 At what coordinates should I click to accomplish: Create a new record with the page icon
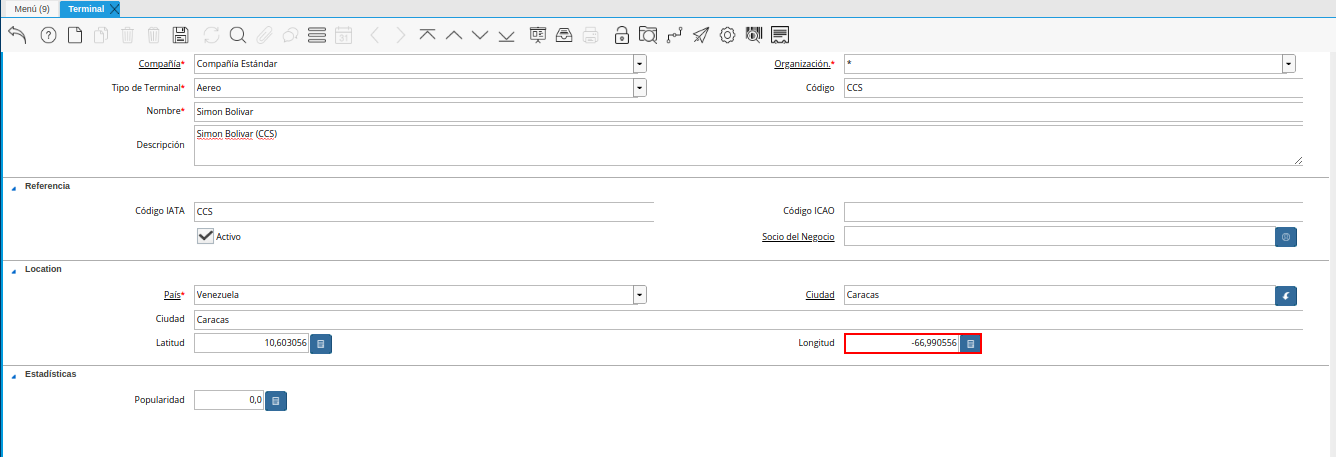[x=75, y=35]
